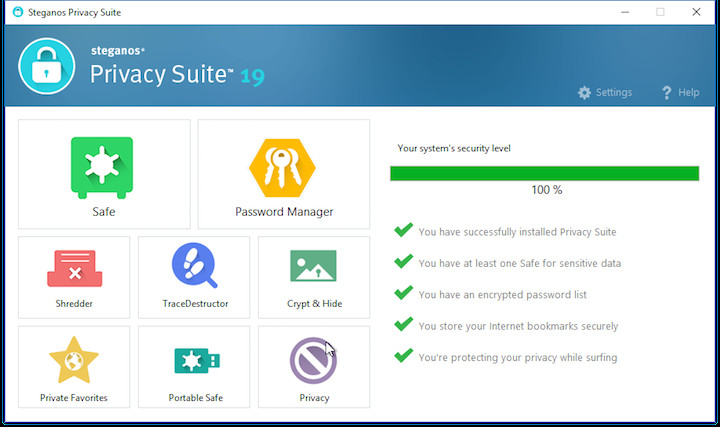The image size is (720, 427).
Task: Minimize the Steganos window
Action: point(625,12)
